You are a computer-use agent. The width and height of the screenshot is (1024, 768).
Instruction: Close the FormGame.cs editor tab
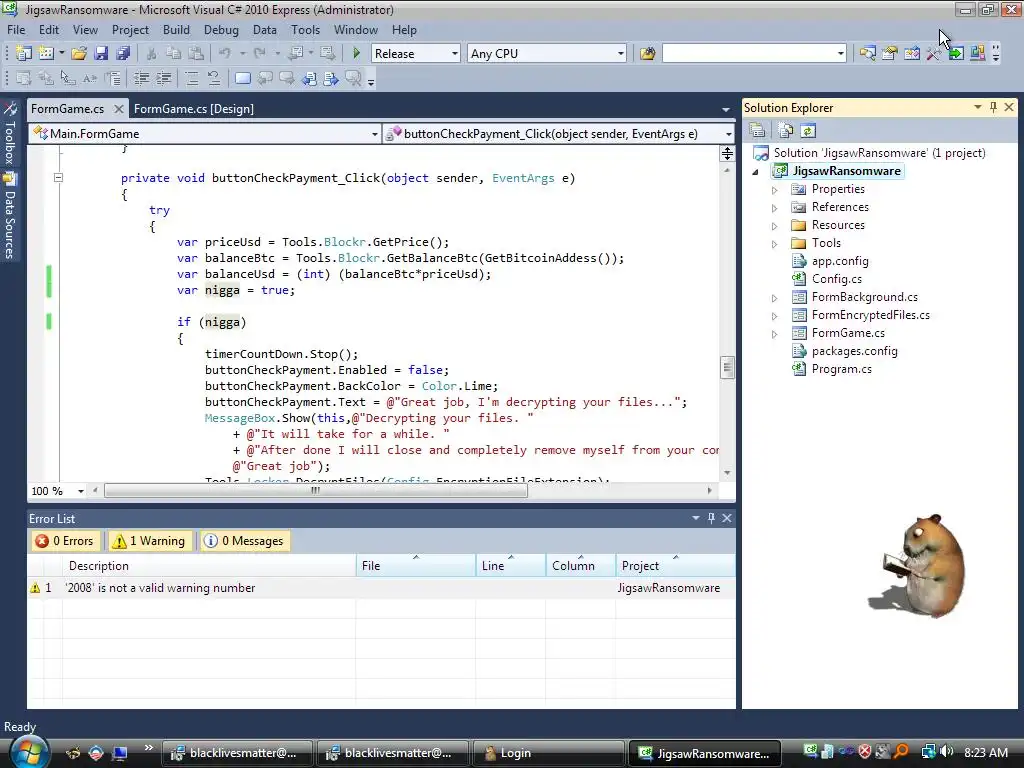118,109
